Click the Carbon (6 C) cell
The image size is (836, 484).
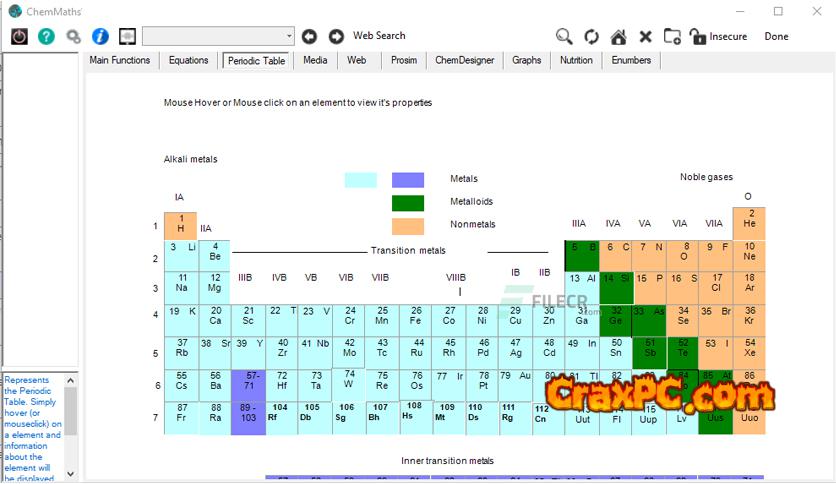click(x=616, y=256)
